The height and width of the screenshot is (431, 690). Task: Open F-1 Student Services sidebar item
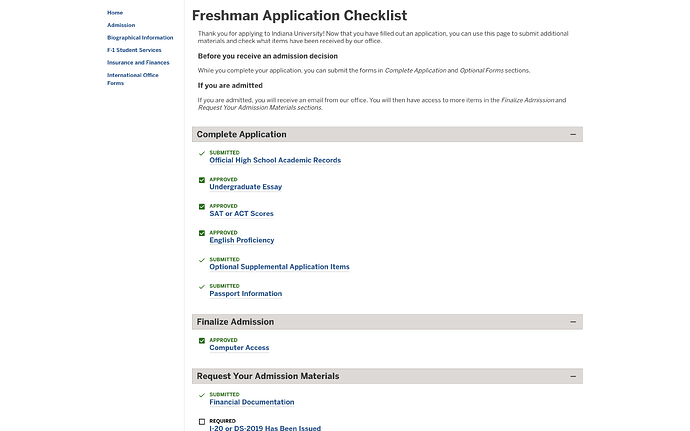[x=134, y=49]
